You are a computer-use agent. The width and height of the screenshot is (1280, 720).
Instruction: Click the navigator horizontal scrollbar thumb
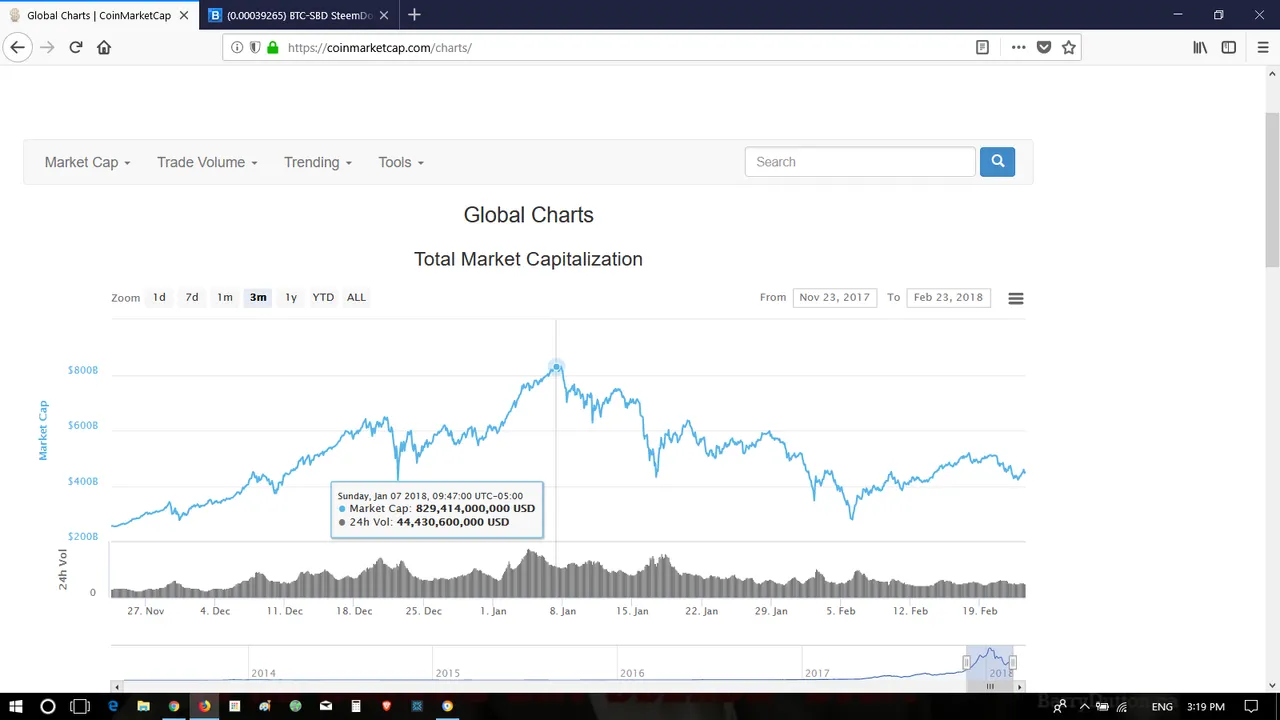coord(990,687)
